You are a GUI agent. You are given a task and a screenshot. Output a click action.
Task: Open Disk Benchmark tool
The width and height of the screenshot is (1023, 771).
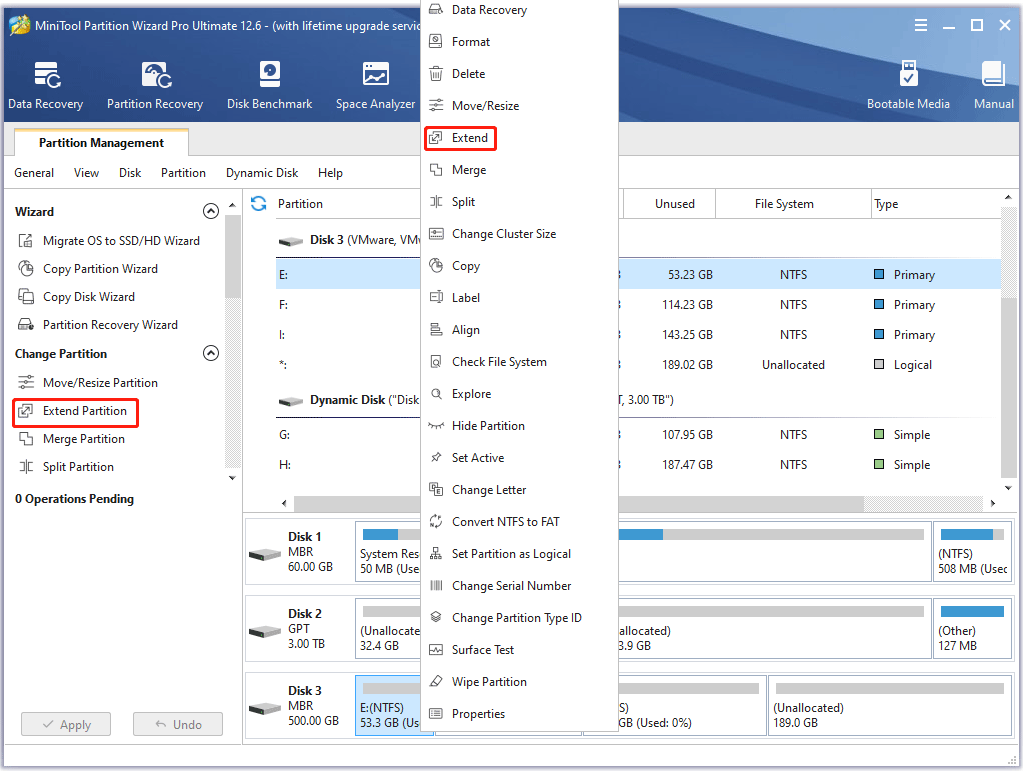(x=269, y=85)
